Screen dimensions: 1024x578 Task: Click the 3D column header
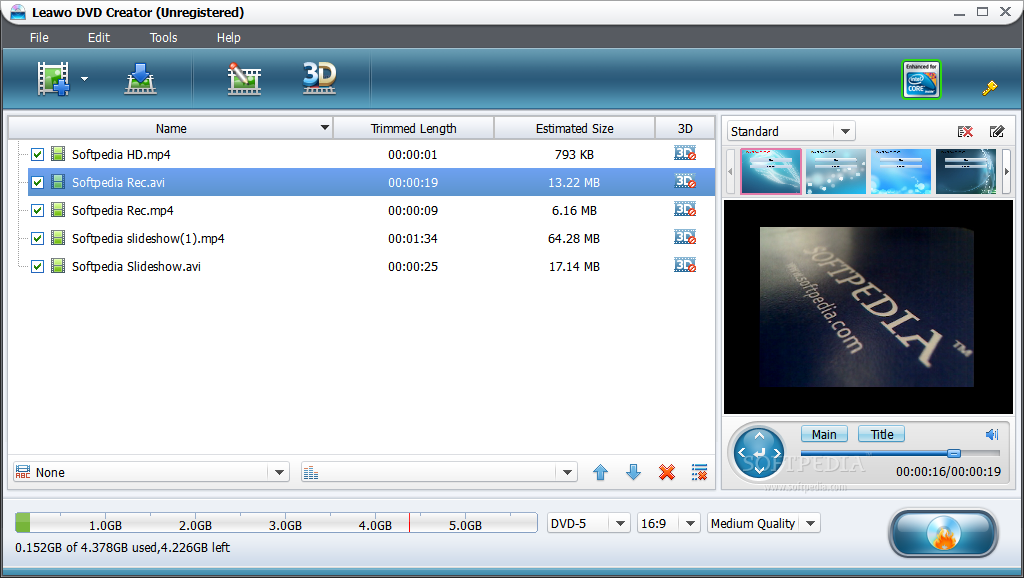coord(685,128)
